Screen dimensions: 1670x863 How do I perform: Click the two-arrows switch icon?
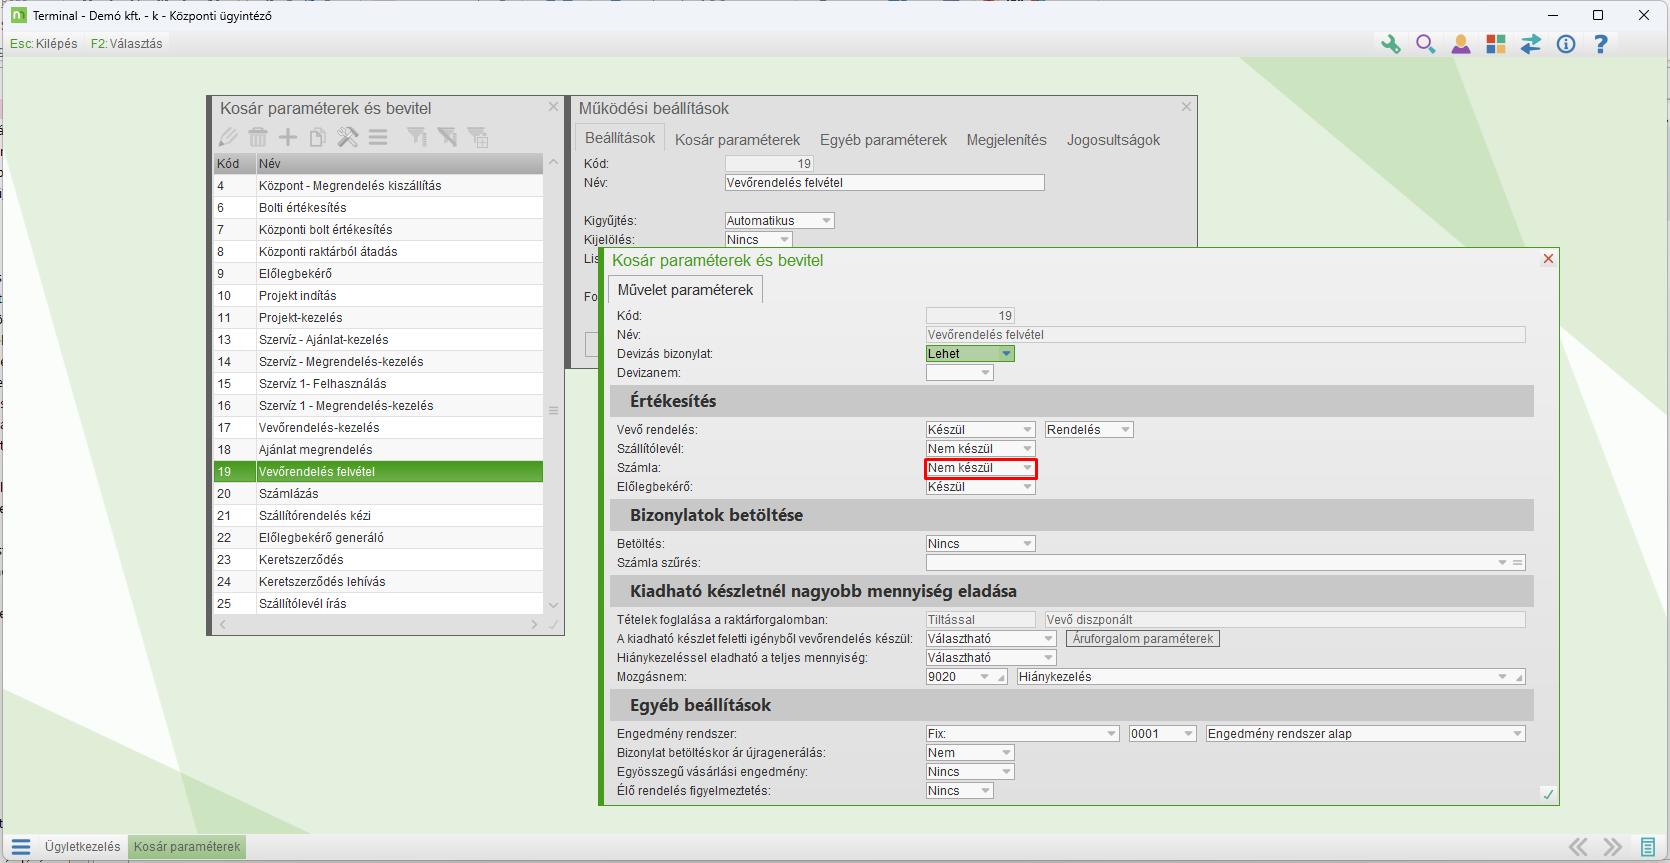tap(1531, 44)
